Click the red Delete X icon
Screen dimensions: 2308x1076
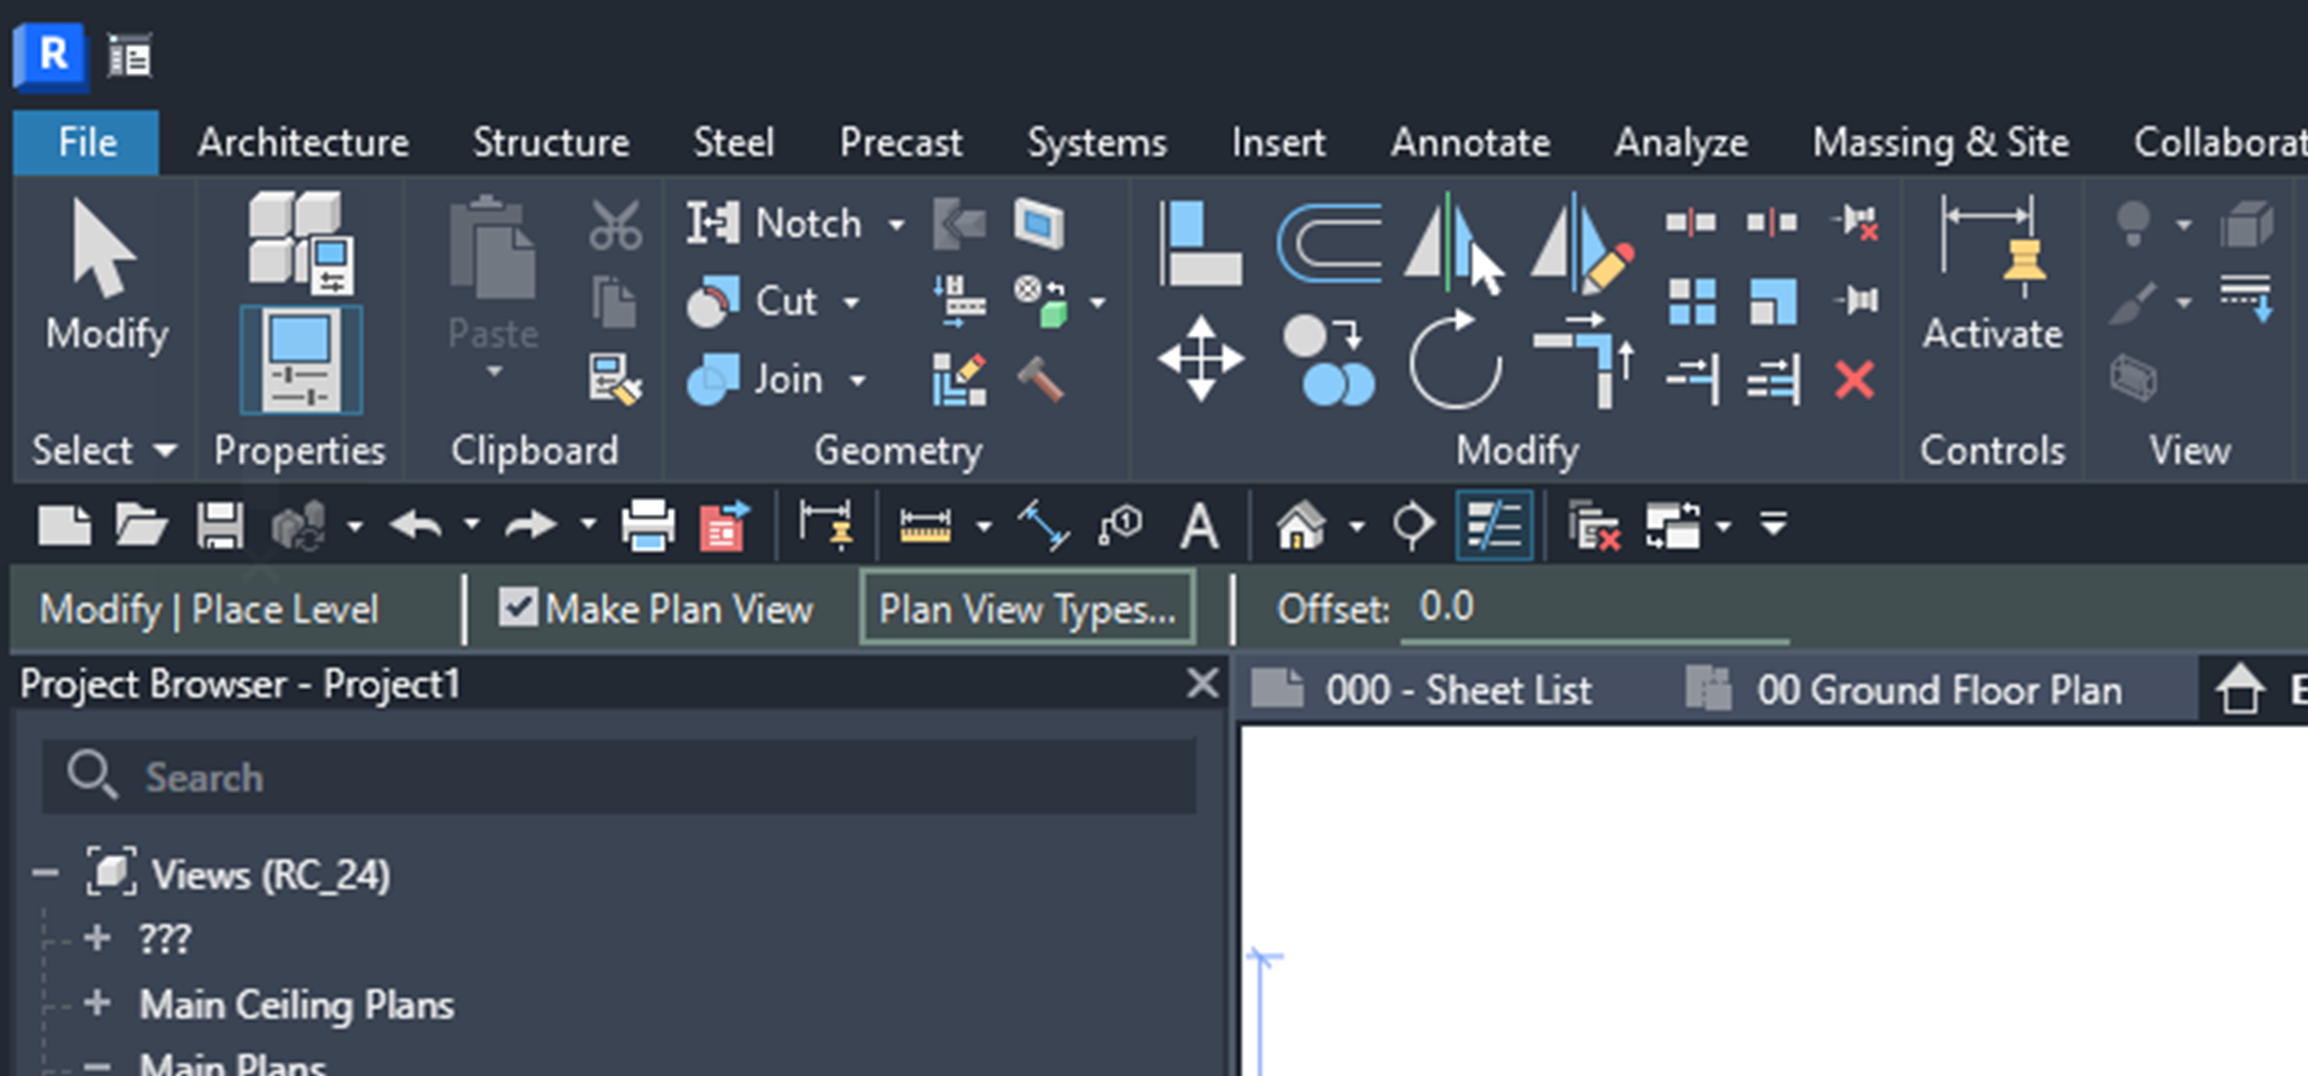[x=1854, y=380]
